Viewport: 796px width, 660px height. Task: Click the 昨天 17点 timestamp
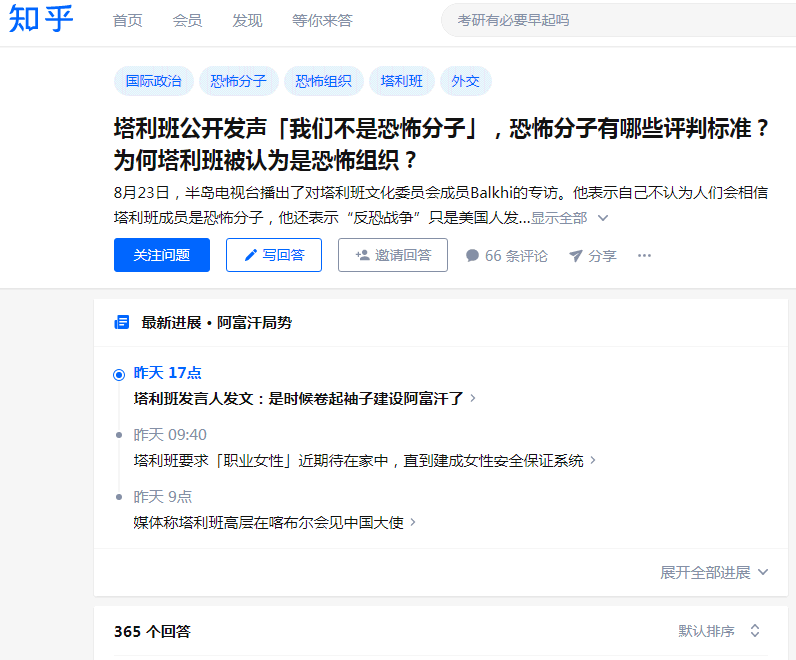(x=168, y=373)
